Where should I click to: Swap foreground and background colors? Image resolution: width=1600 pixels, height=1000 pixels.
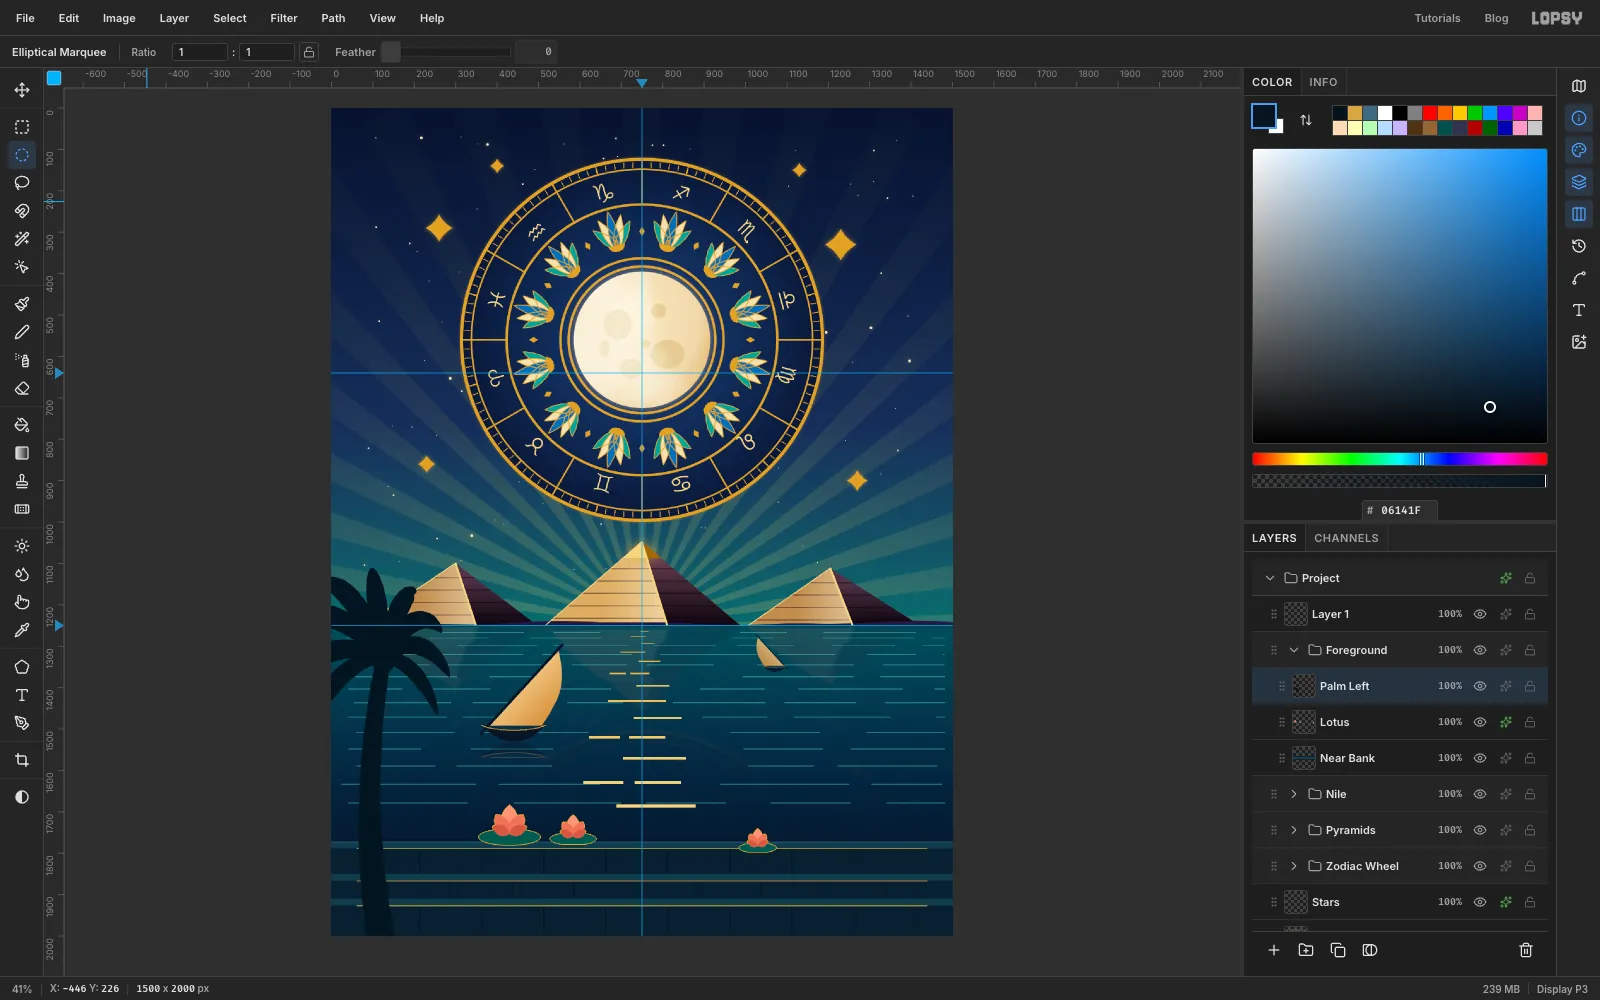(1306, 120)
